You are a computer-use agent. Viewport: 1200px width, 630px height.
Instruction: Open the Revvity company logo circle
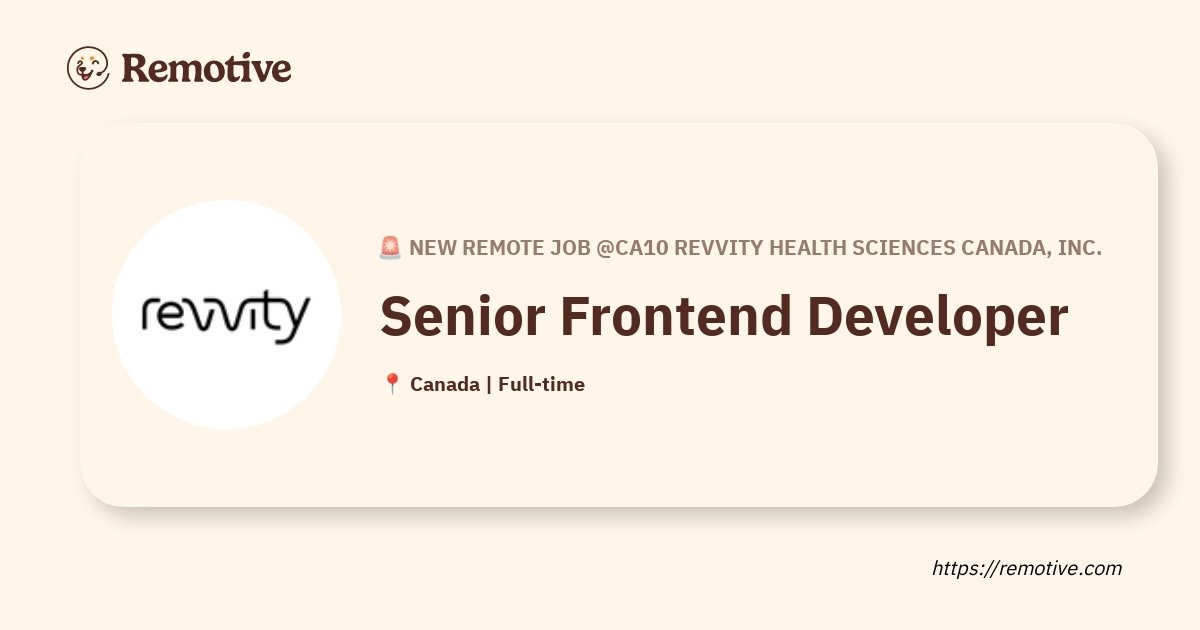[226, 314]
